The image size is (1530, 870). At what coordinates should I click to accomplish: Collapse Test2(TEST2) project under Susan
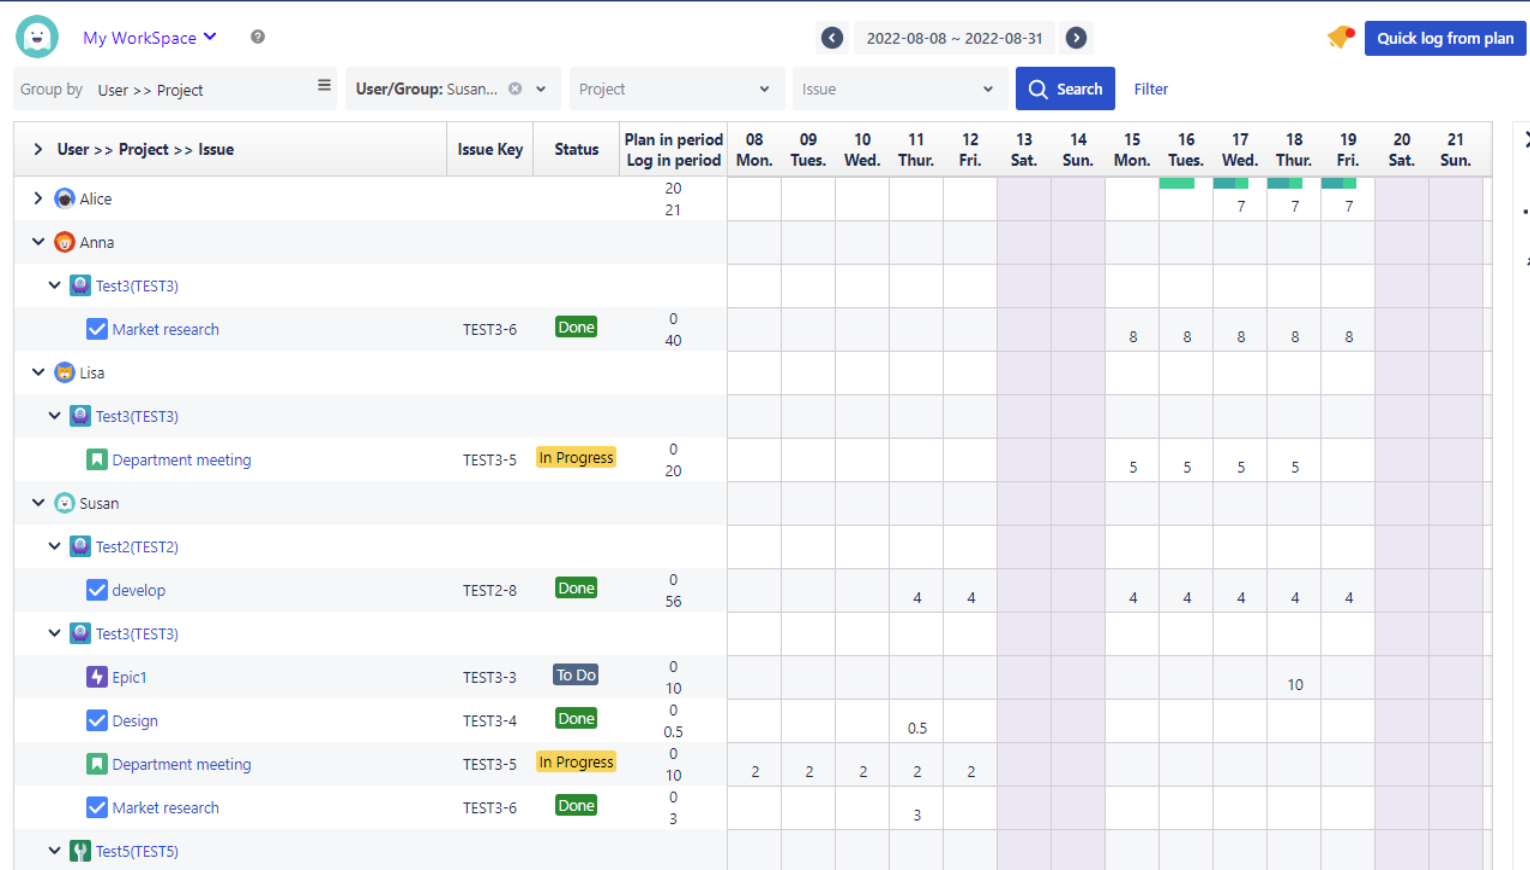pos(55,546)
